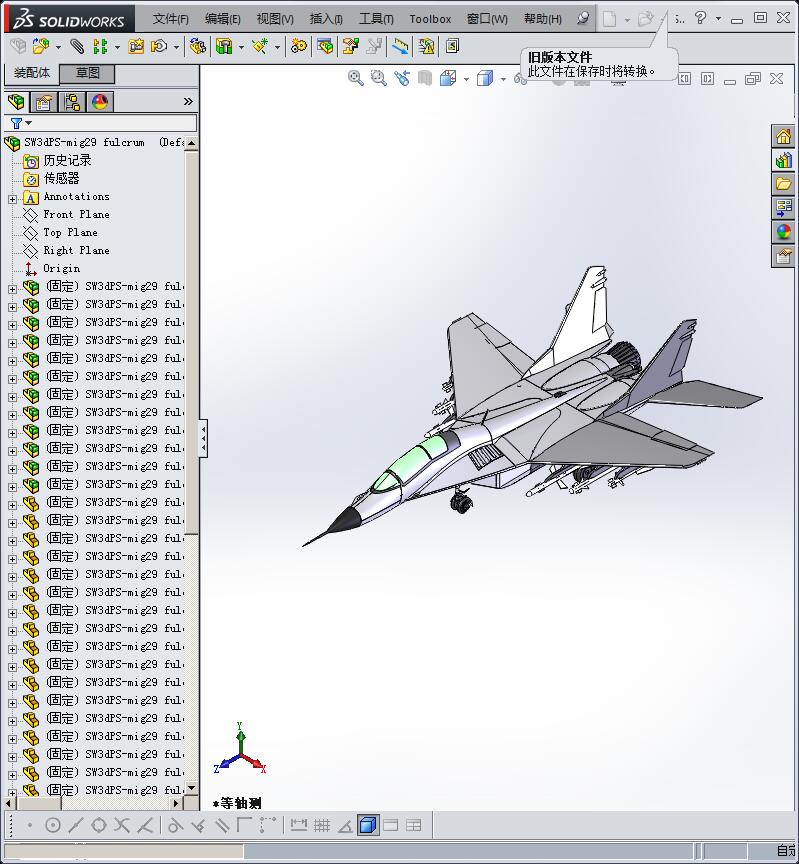Open the Appearances color ball task pane icon
Image resolution: width=799 pixels, height=864 pixels.
(x=784, y=232)
